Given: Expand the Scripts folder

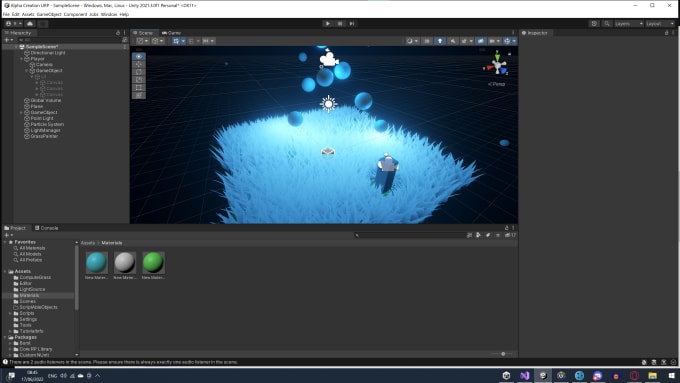Looking at the screenshot, I should point(10,313).
